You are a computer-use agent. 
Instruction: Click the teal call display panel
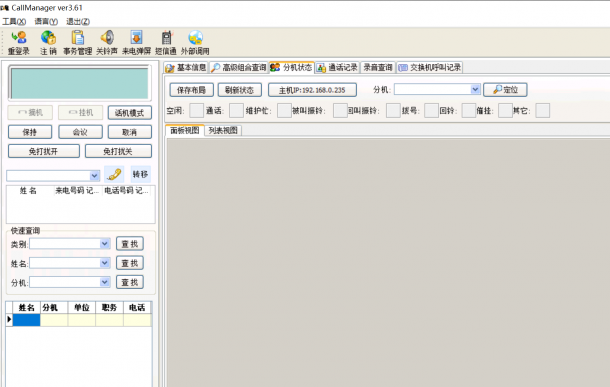[x=80, y=83]
